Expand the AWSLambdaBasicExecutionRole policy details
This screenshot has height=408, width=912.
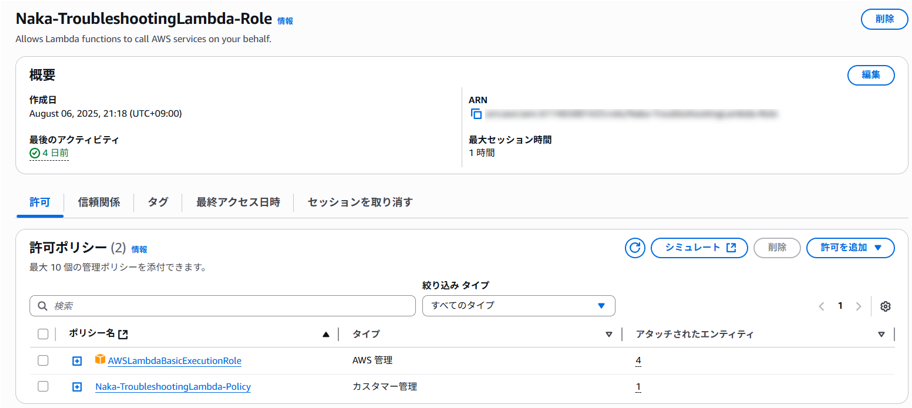[77, 361]
